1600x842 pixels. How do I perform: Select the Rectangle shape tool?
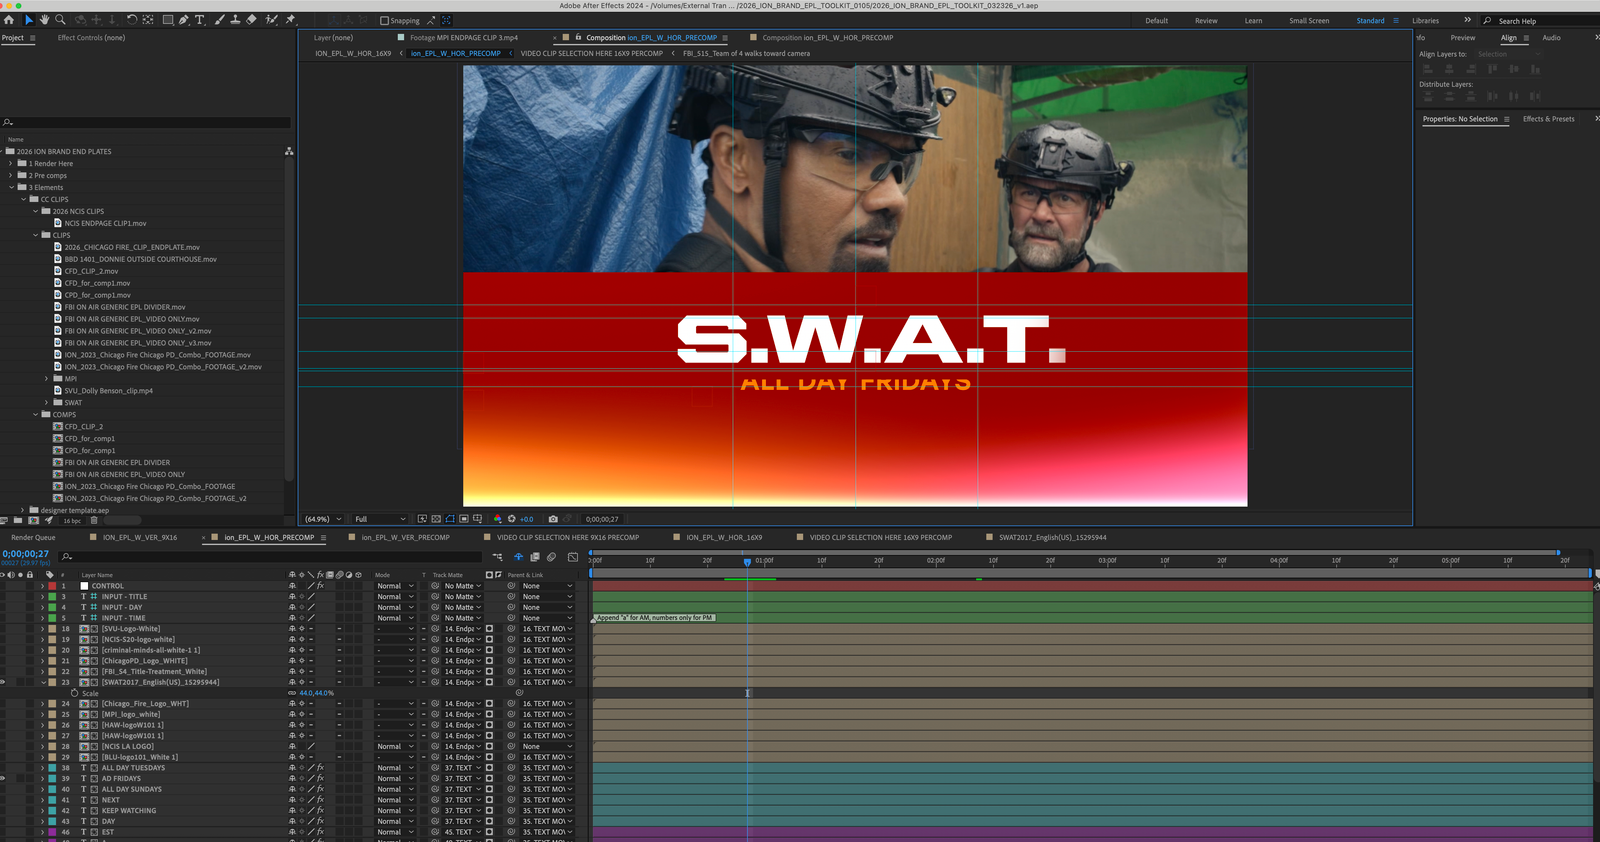168,20
